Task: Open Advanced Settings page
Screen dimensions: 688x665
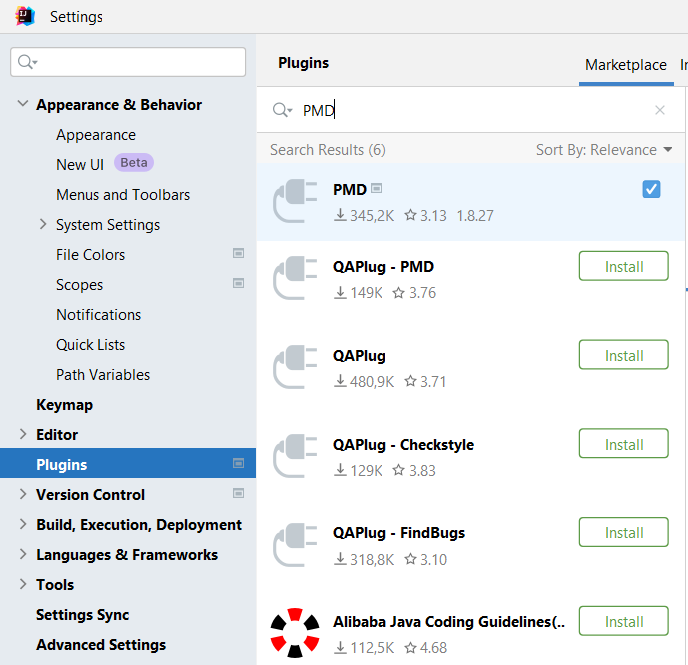Action: tap(101, 644)
